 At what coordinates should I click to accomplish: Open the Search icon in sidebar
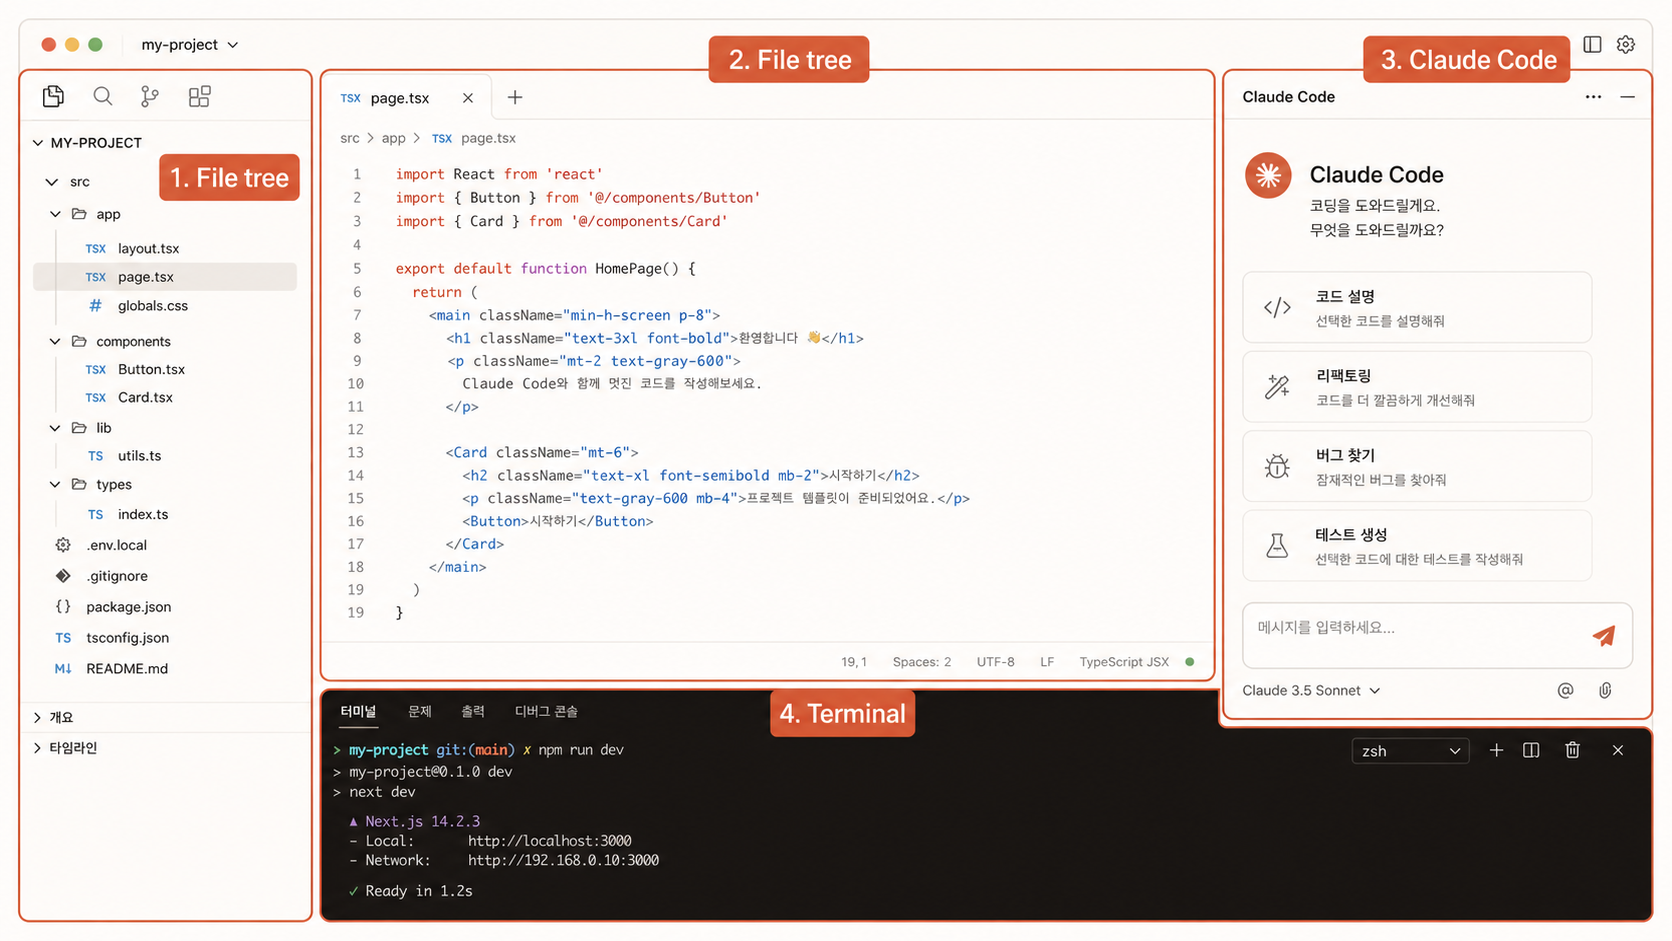coord(102,96)
